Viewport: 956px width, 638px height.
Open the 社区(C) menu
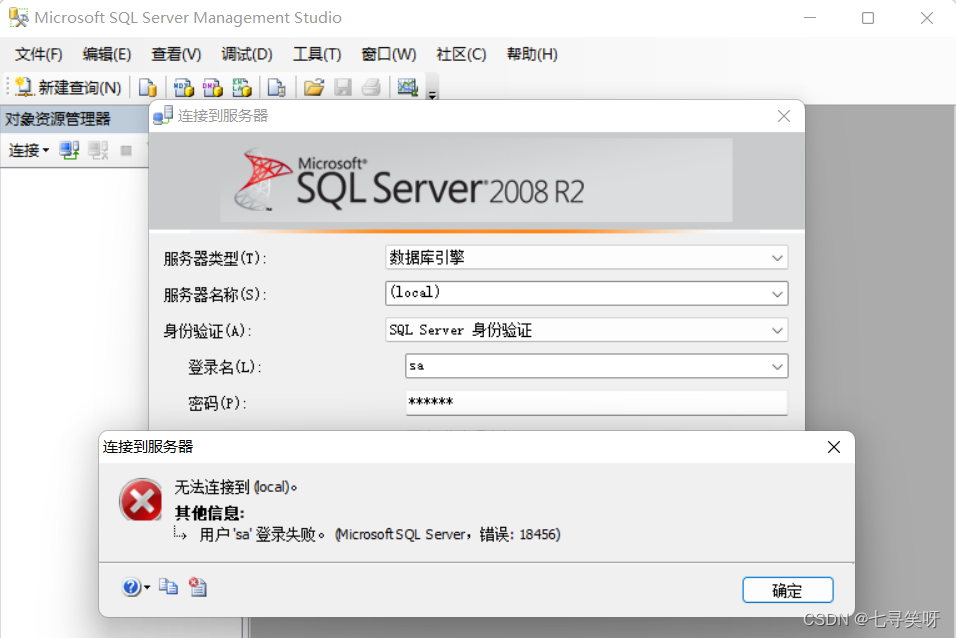coord(461,54)
